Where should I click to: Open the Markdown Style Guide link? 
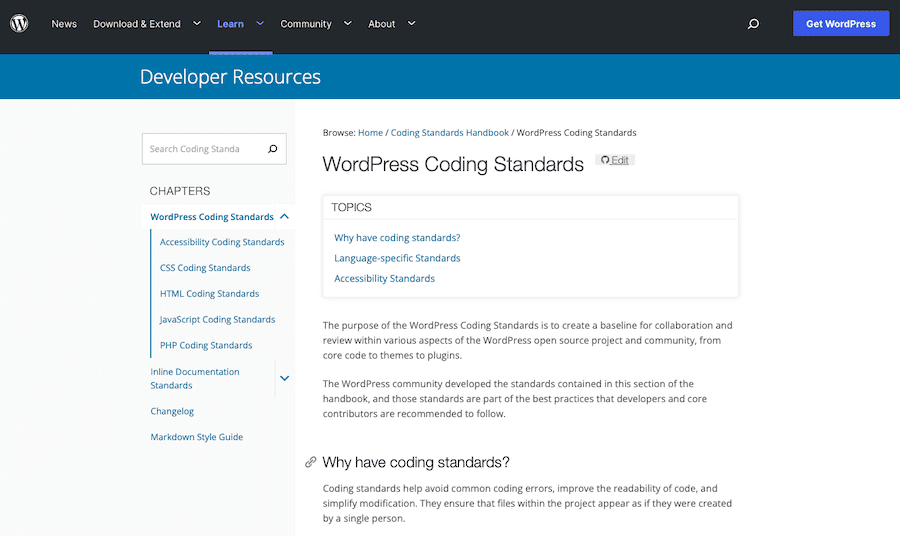pos(196,437)
